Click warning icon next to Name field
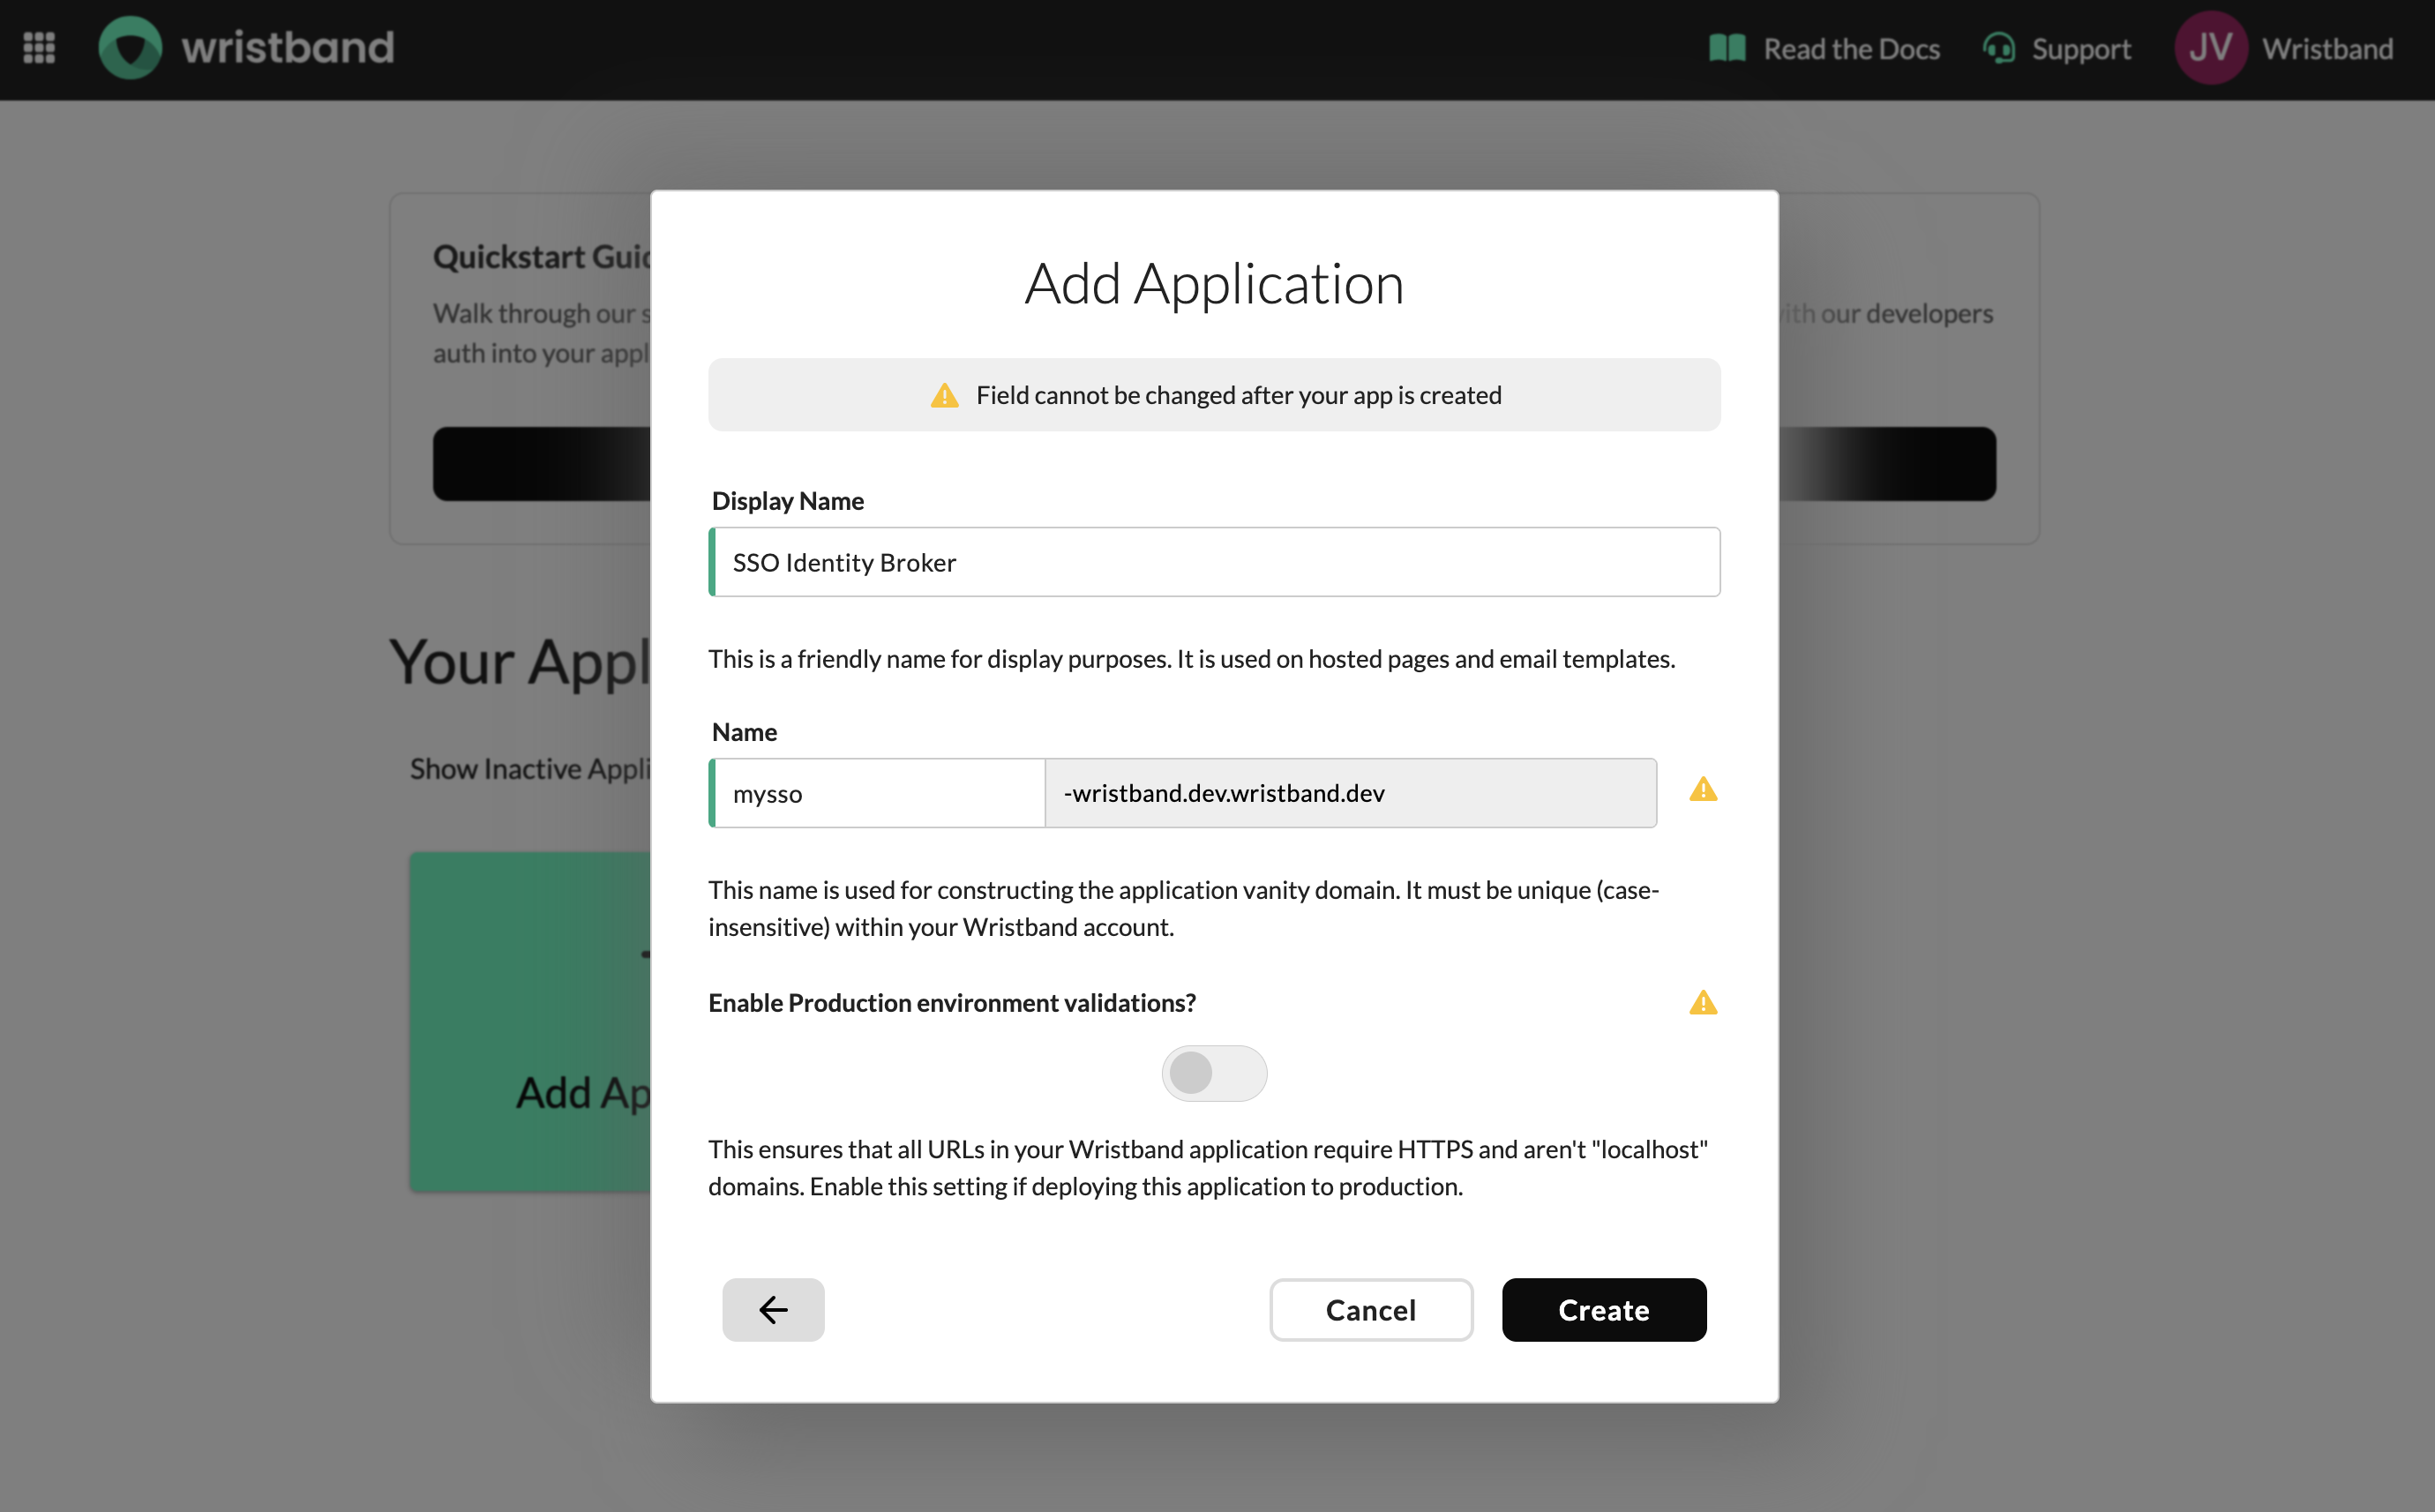Image resolution: width=2435 pixels, height=1512 pixels. [x=1703, y=790]
